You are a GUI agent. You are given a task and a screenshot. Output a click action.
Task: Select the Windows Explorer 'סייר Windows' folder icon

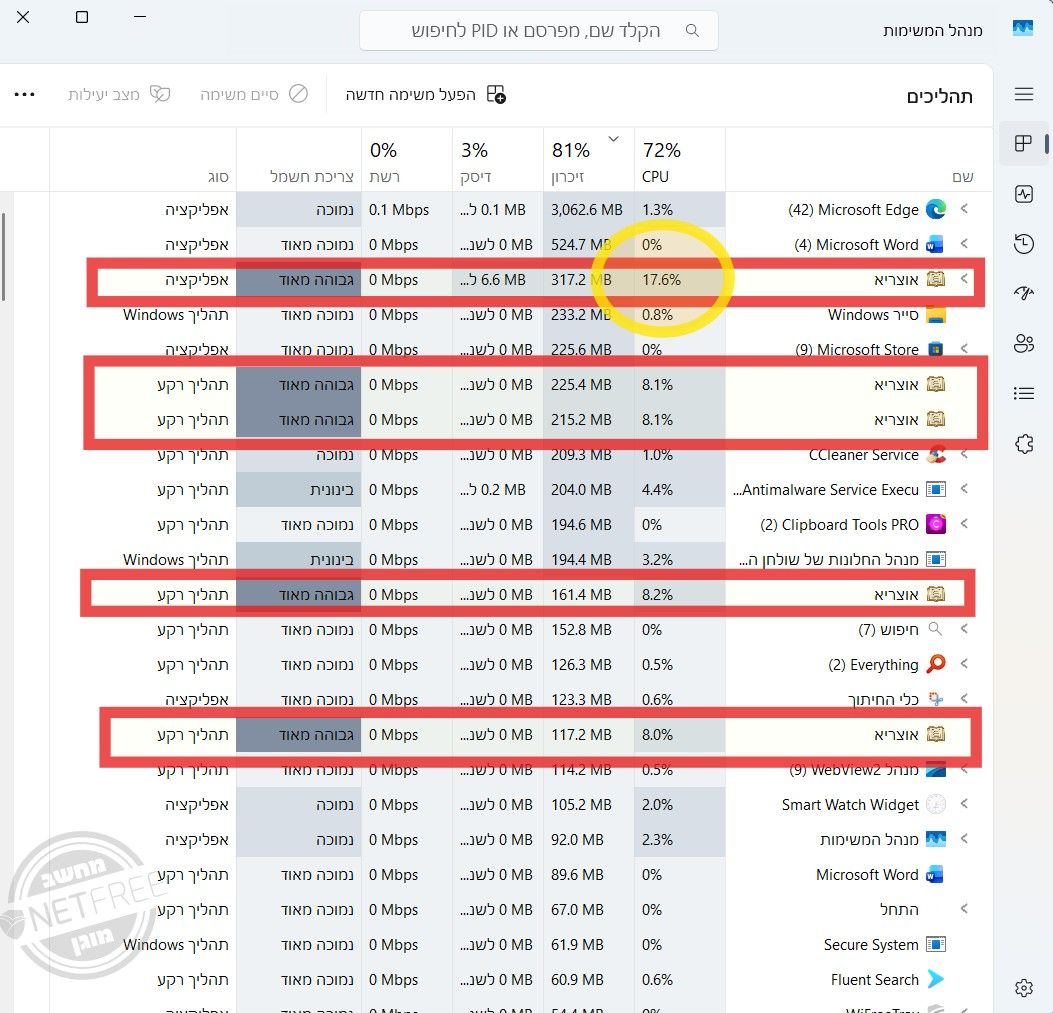tap(935, 314)
